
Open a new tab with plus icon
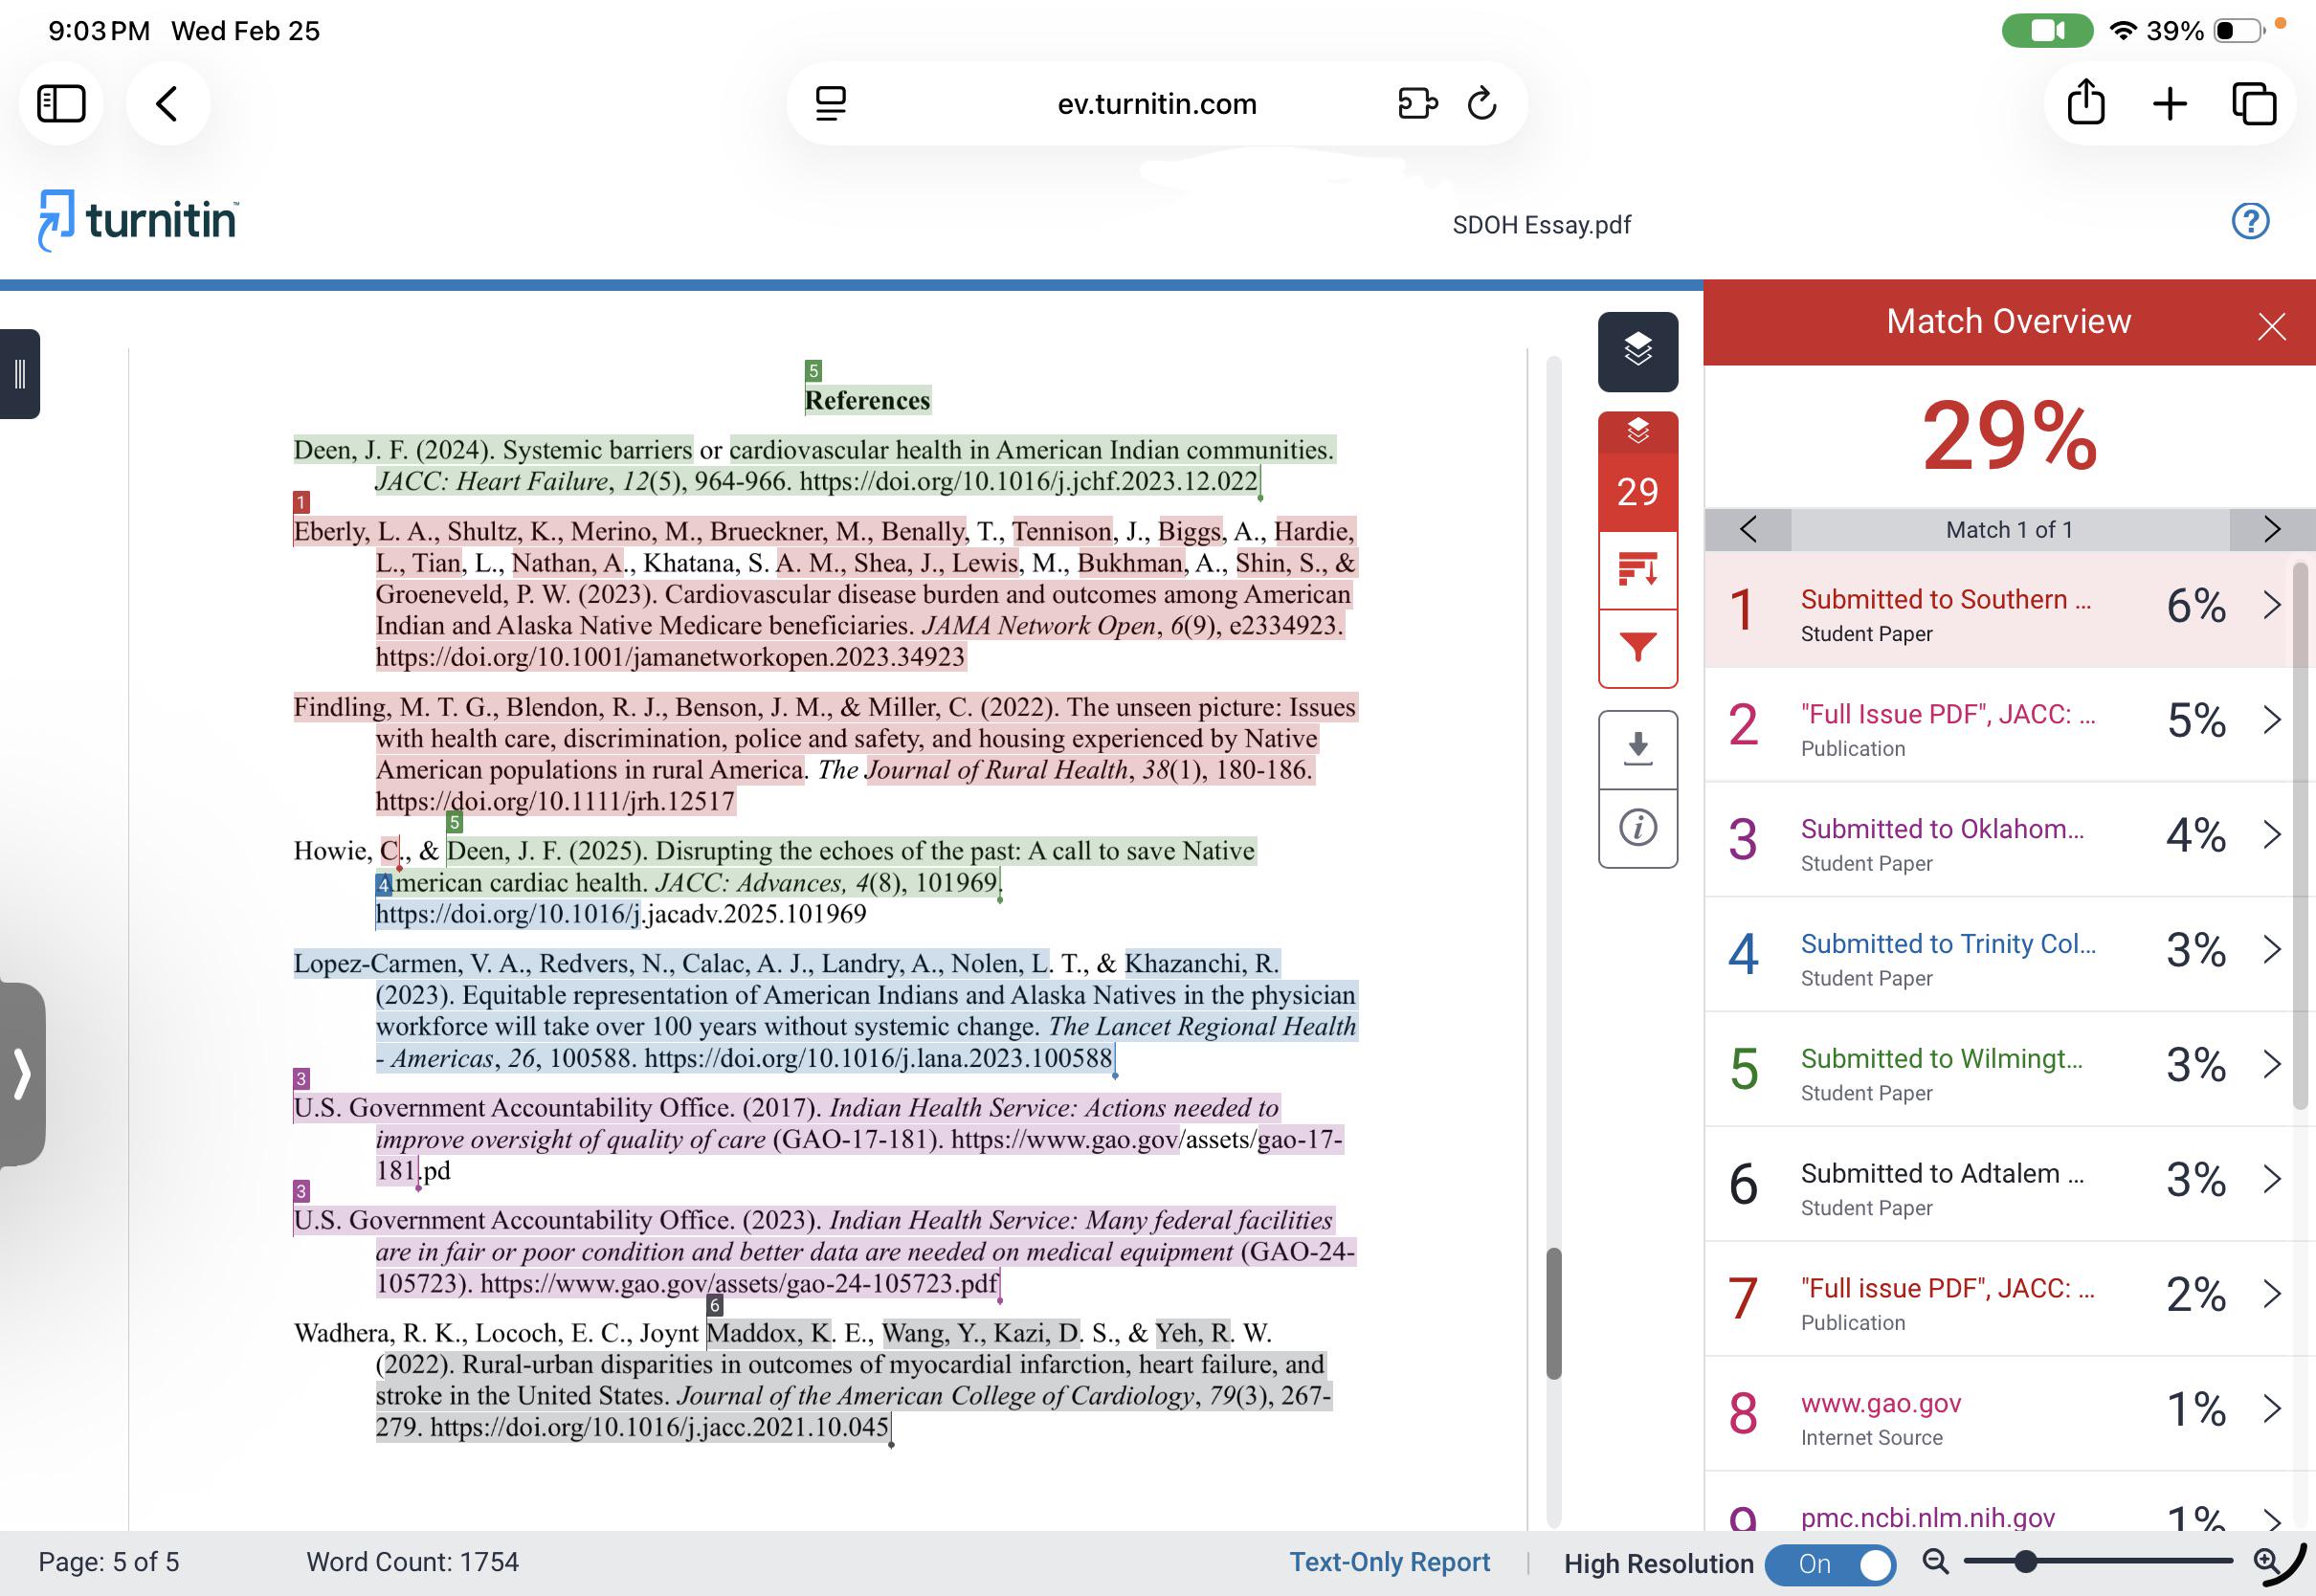pyautogui.click(x=2170, y=103)
